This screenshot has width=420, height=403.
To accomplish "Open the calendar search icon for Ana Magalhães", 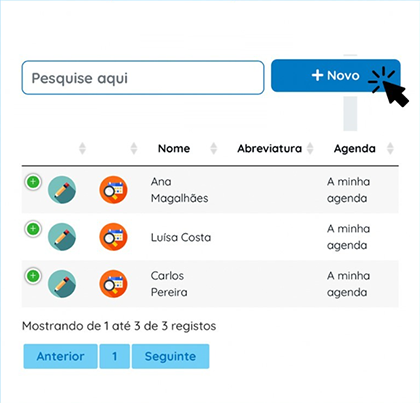I will coord(113,190).
